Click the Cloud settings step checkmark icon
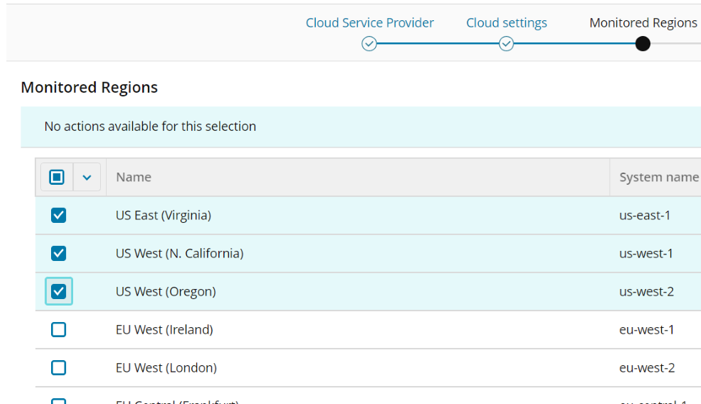 pos(506,44)
